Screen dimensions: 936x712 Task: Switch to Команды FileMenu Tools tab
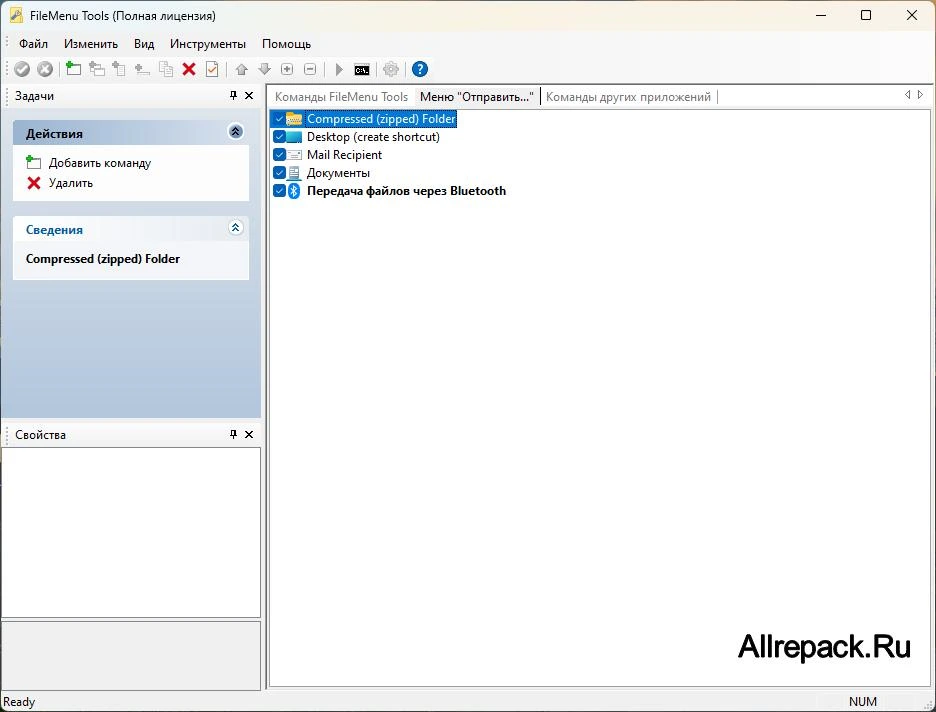341,97
